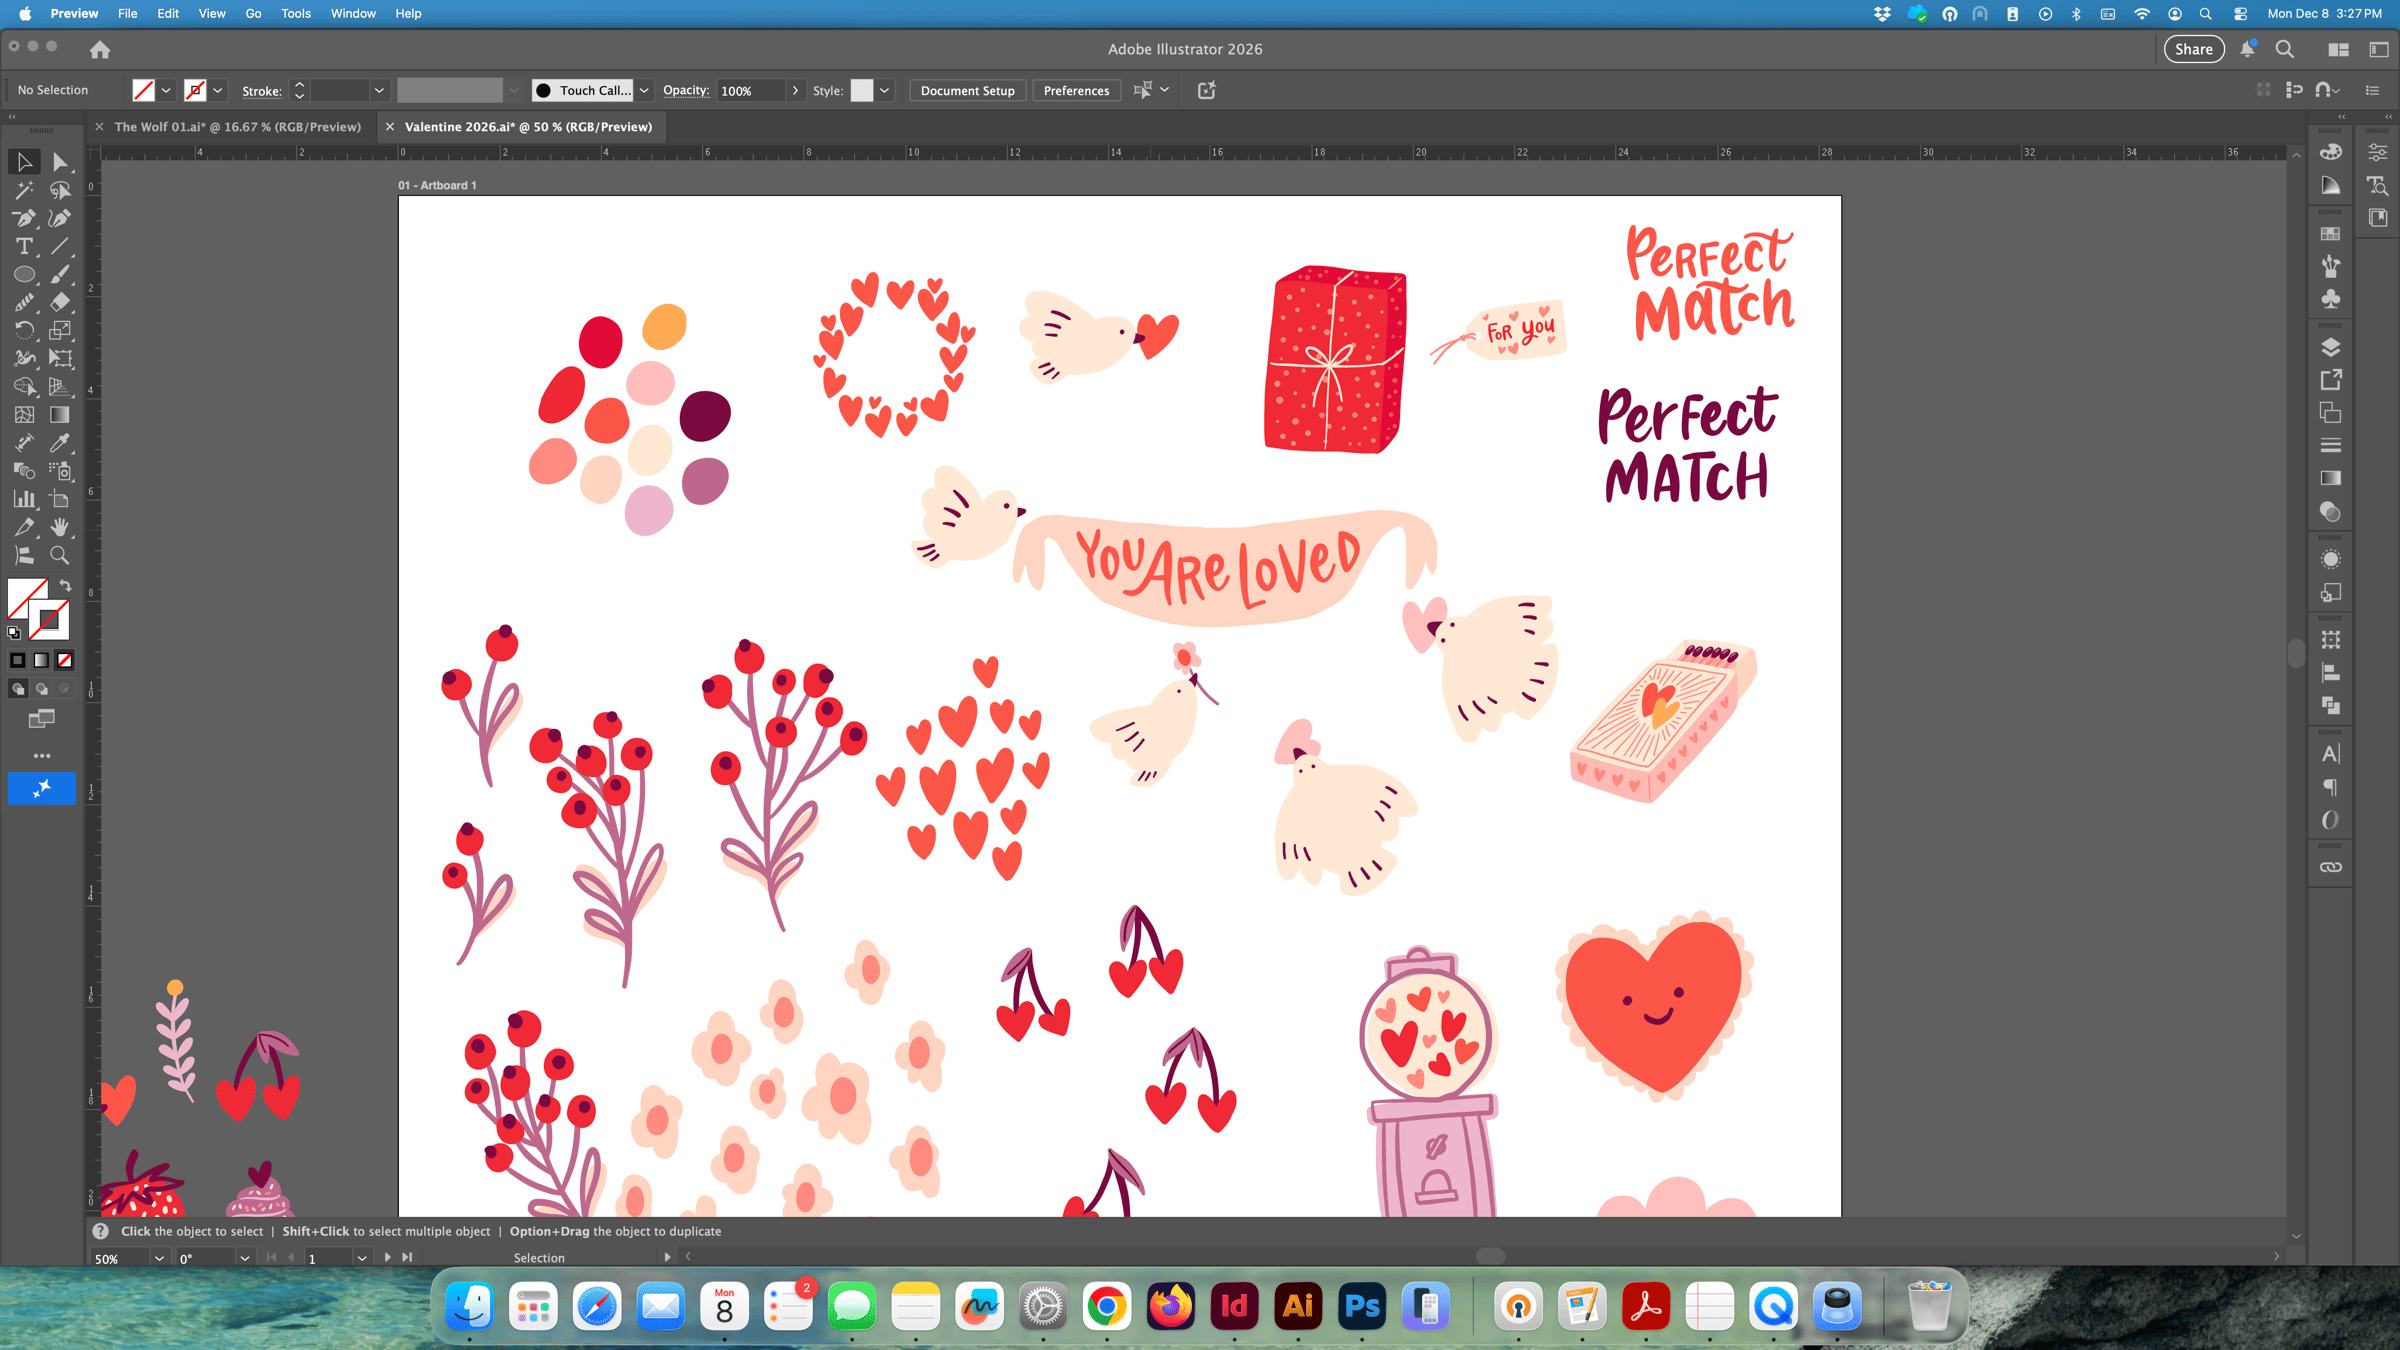Set paint mode to None
The height and width of the screenshot is (1350, 2400).
[x=65, y=660]
